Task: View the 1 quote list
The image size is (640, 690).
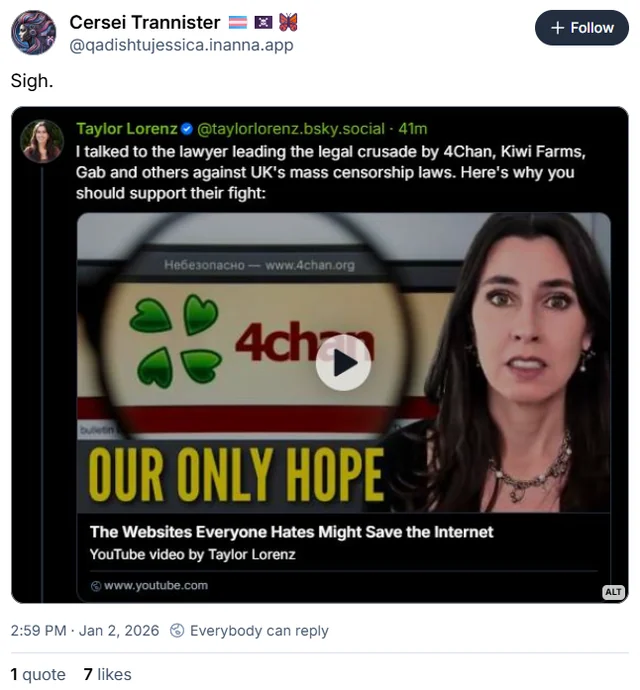Action: click(38, 674)
